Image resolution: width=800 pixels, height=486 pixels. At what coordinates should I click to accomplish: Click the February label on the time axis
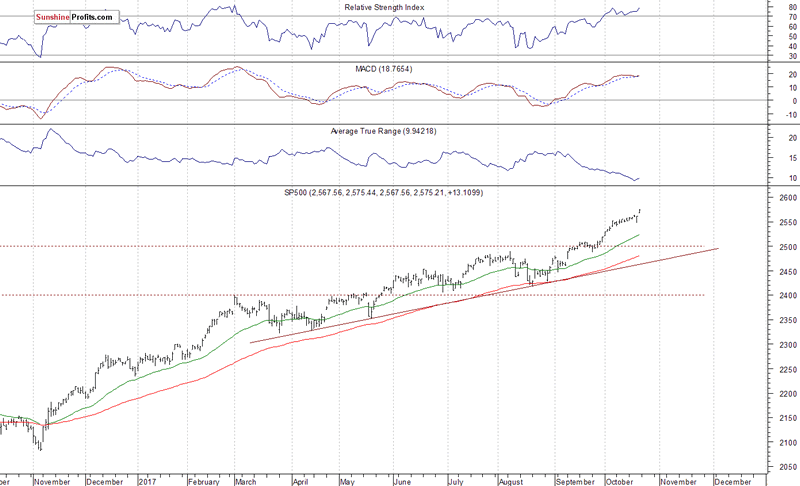click(204, 481)
